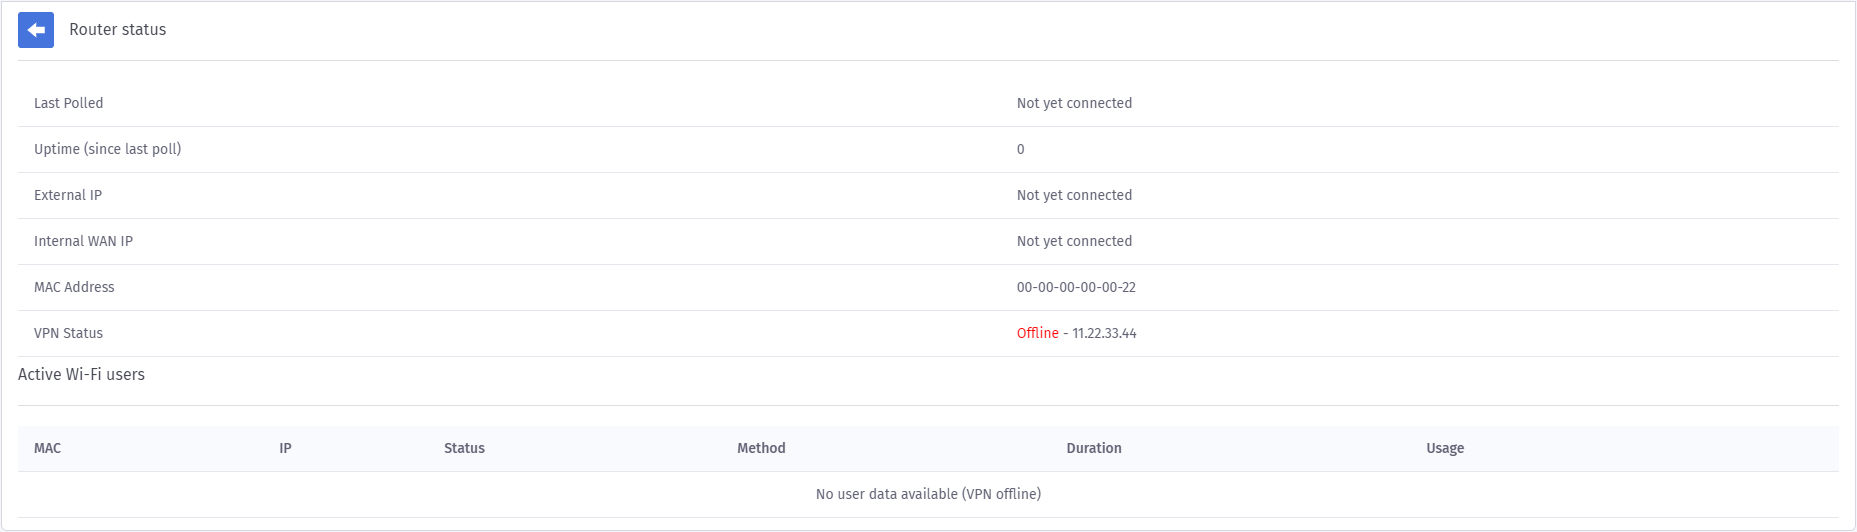The width and height of the screenshot is (1857, 532).
Task: Select the MAC address value 00-00-00-00-00-22
Action: coord(1076,287)
